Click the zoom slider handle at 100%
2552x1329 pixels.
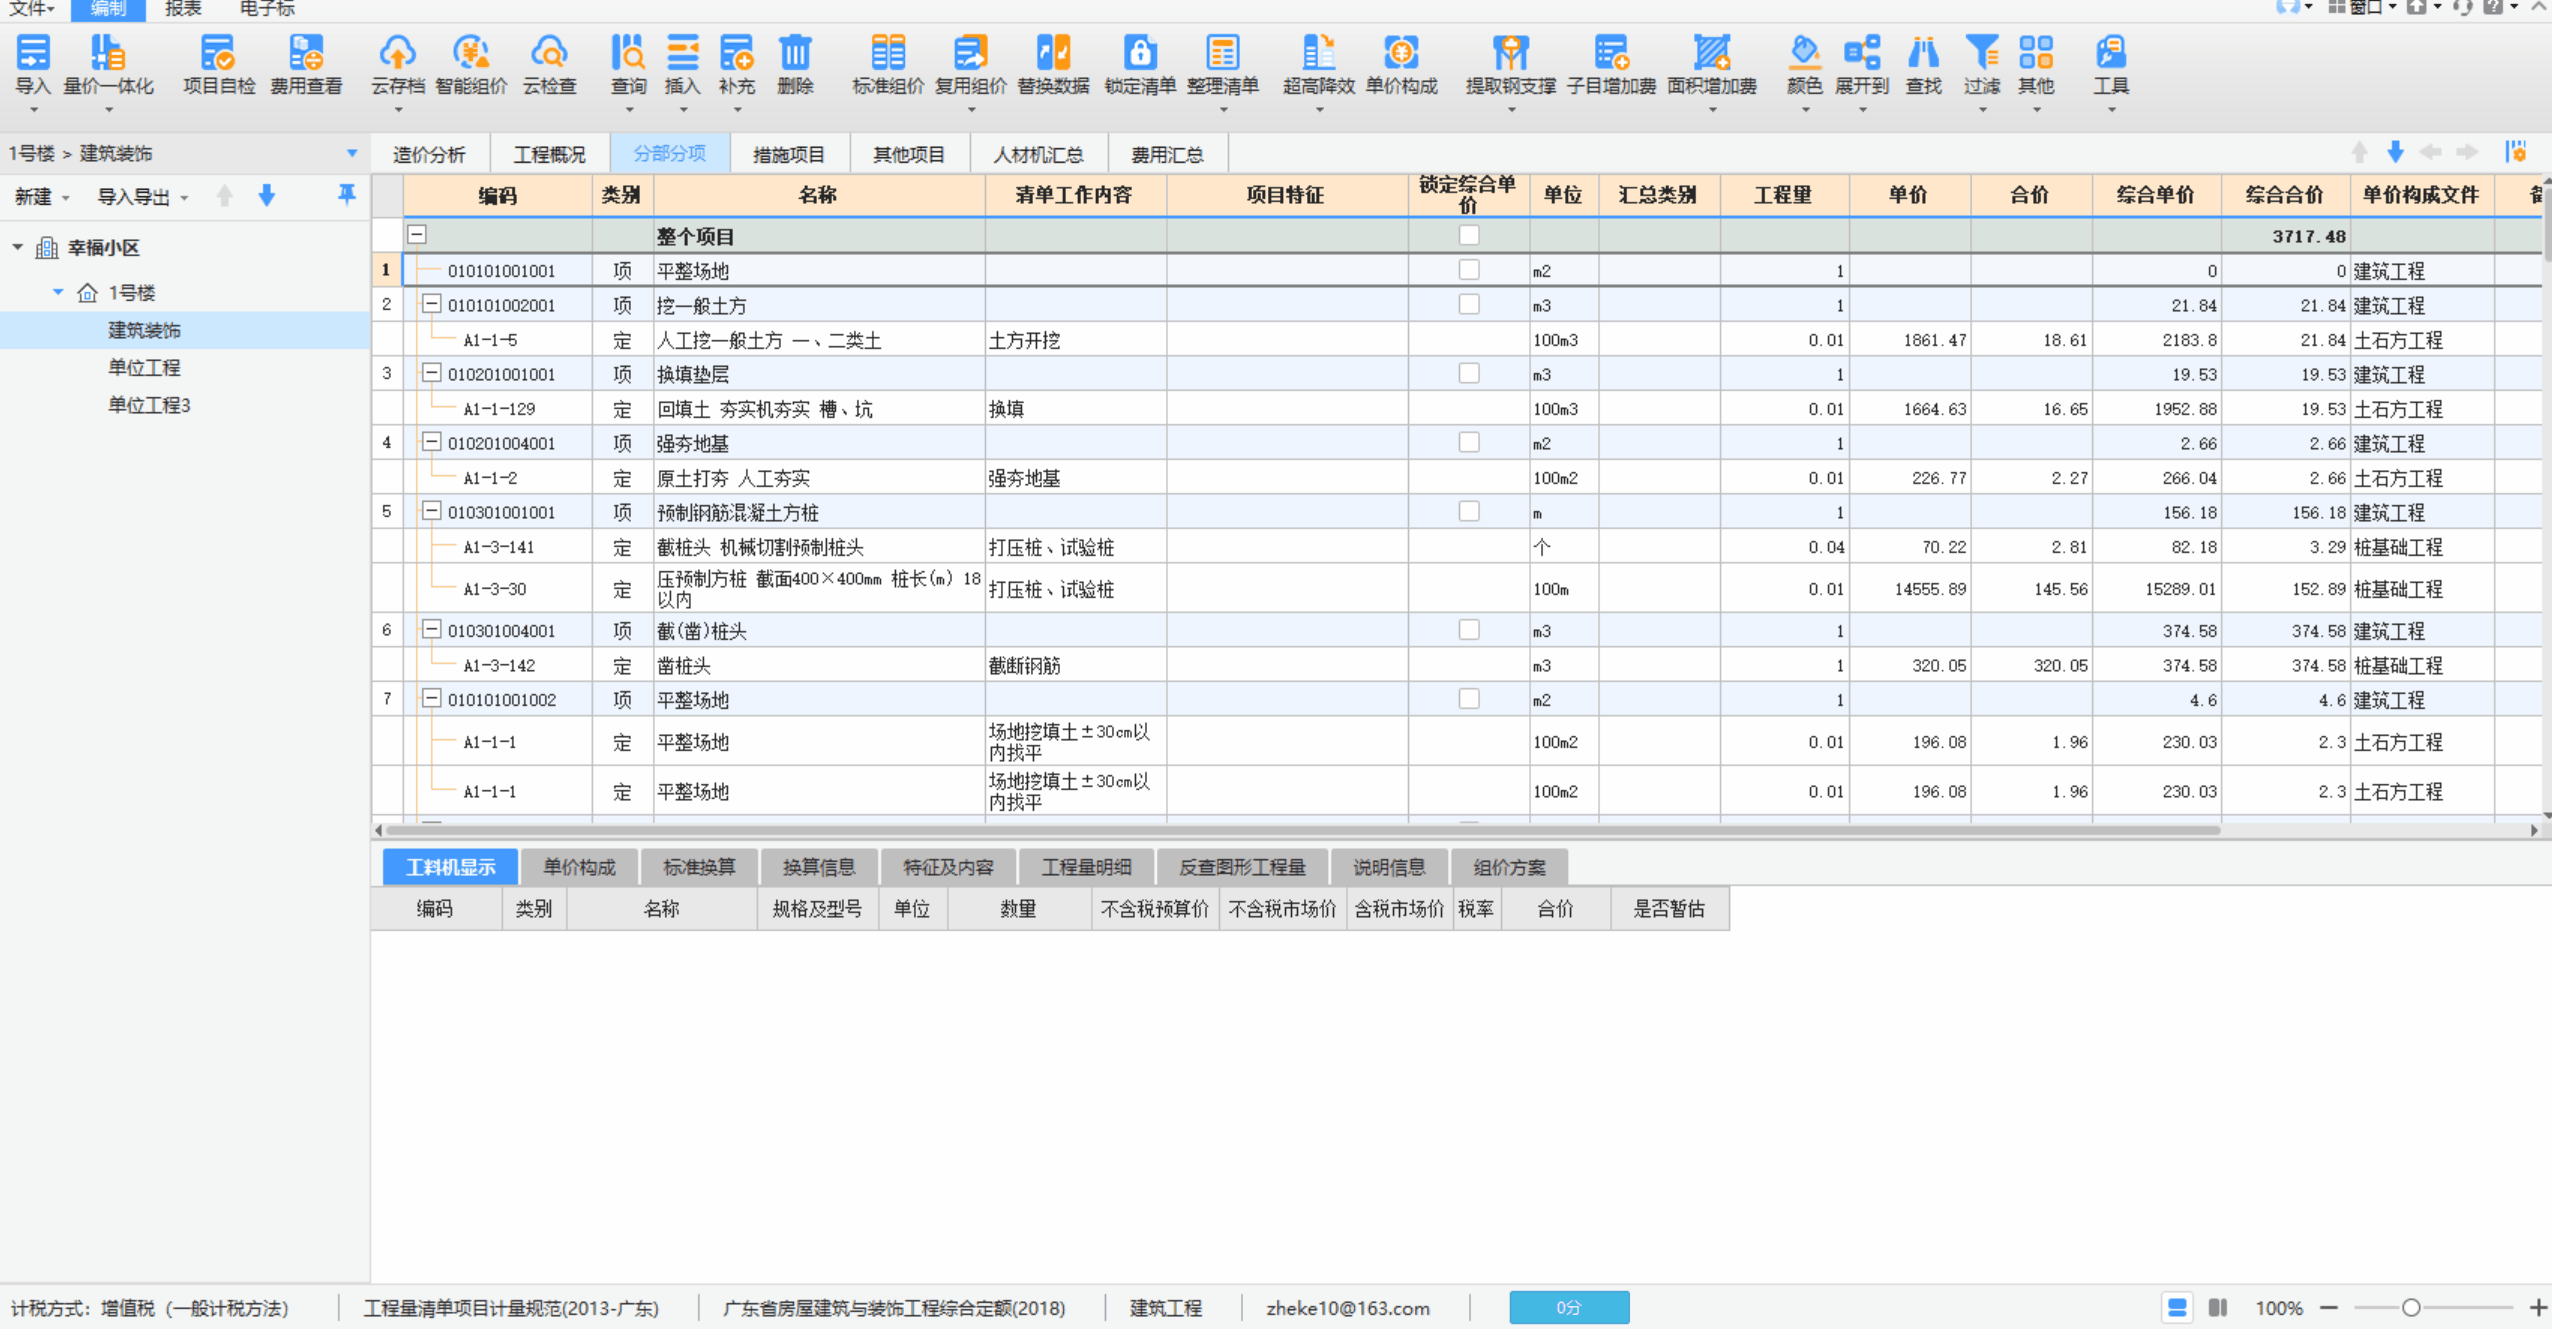point(2411,1307)
